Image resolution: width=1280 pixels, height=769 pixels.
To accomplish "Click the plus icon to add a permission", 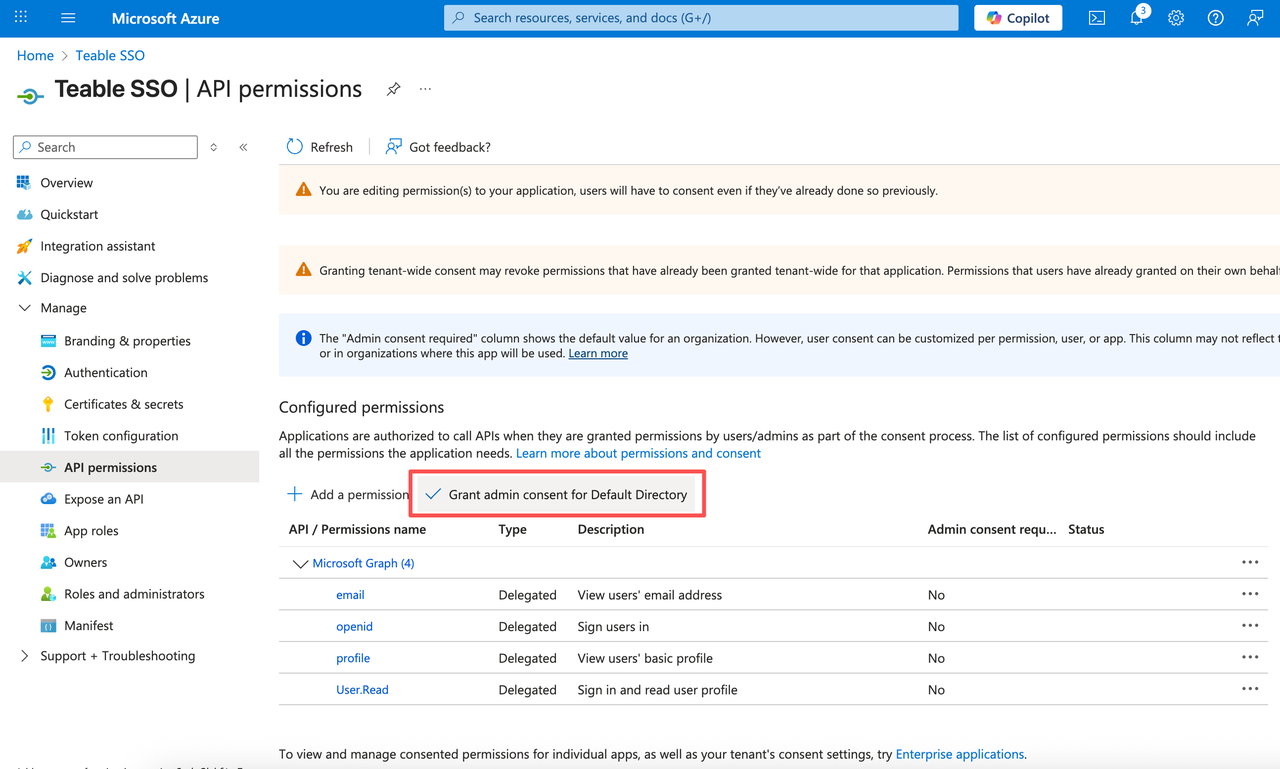I will point(295,494).
